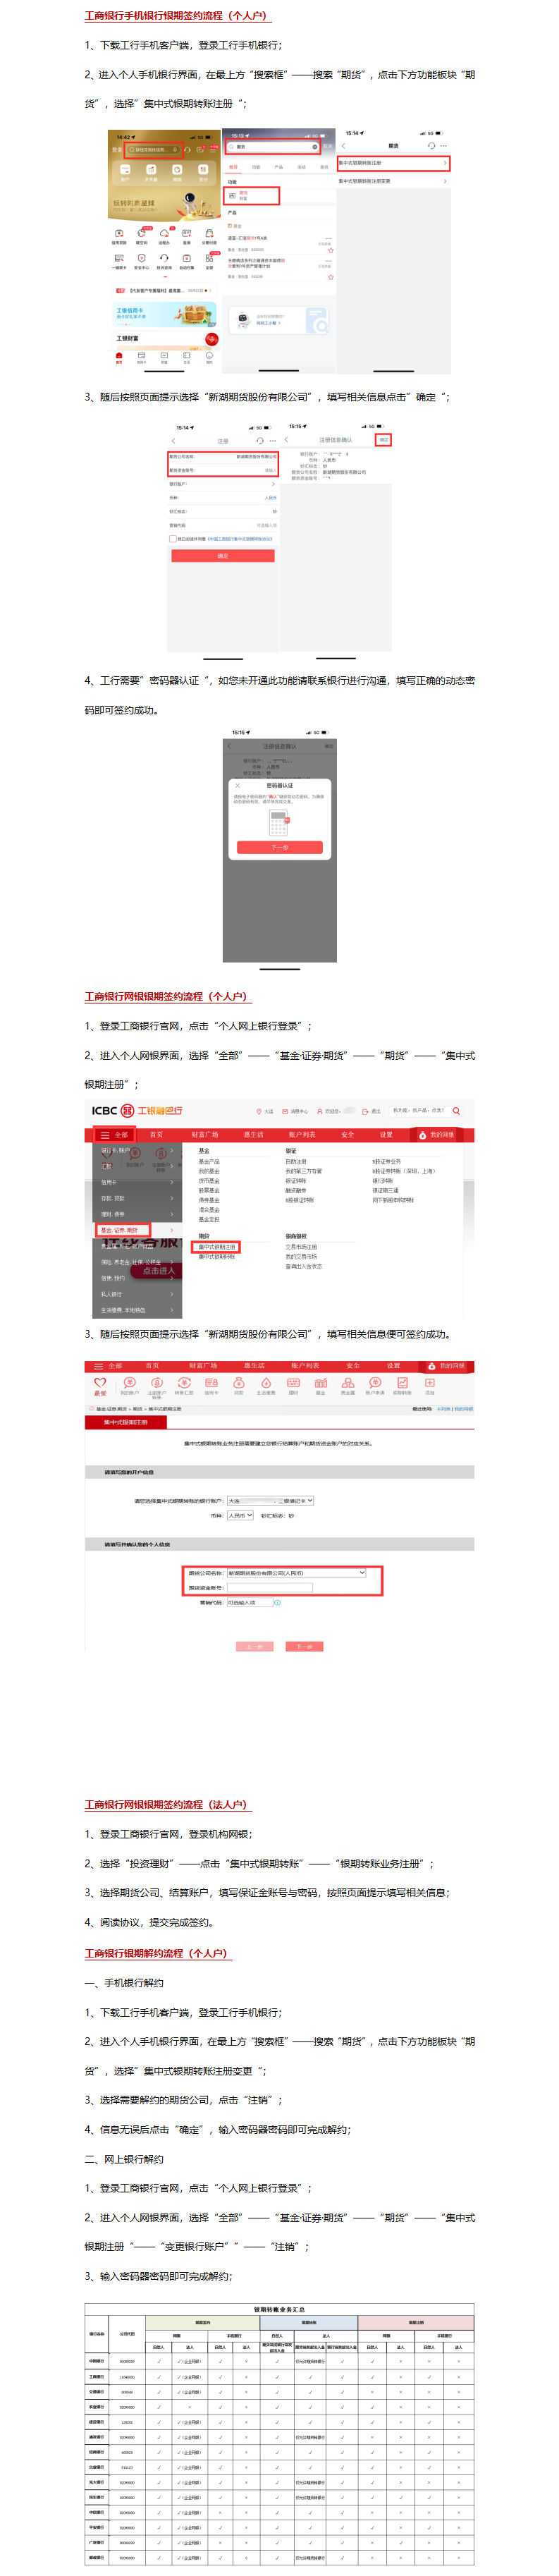Close the 密码器认证 dialog with the X
Image resolution: width=559 pixels, height=2576 pixels.
click(x=237, y=785)
